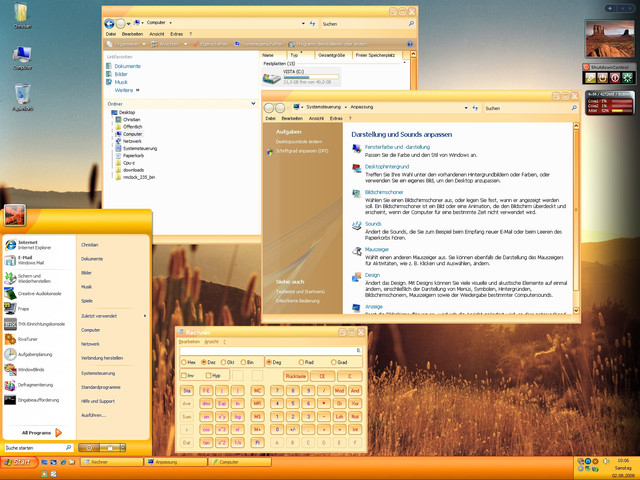This screenshot has height=480, width=640.
Task: Click the Rücktaste button in Rechner
Action: [296, 376]
